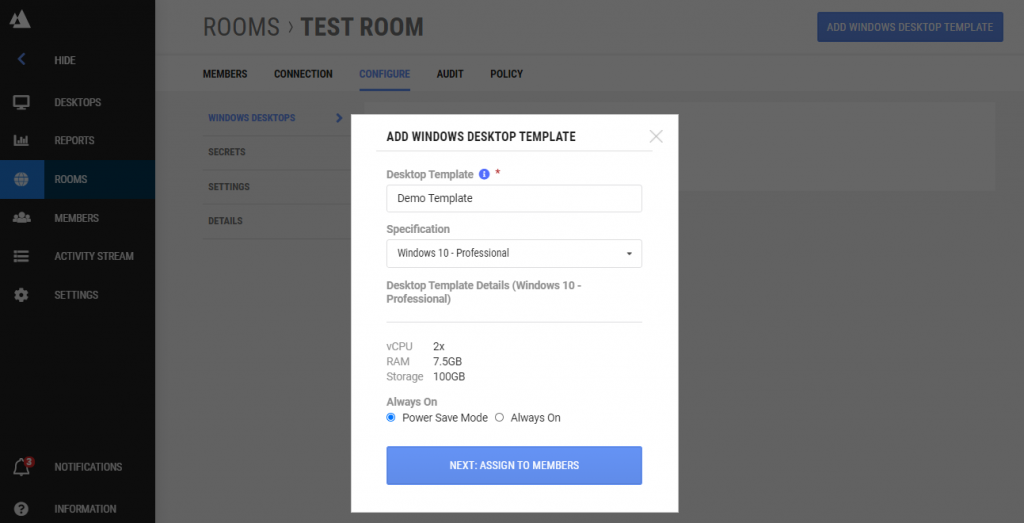Switch to the Members tab
The width and height of the screenshot is (1024, 523).
point(225,74)
